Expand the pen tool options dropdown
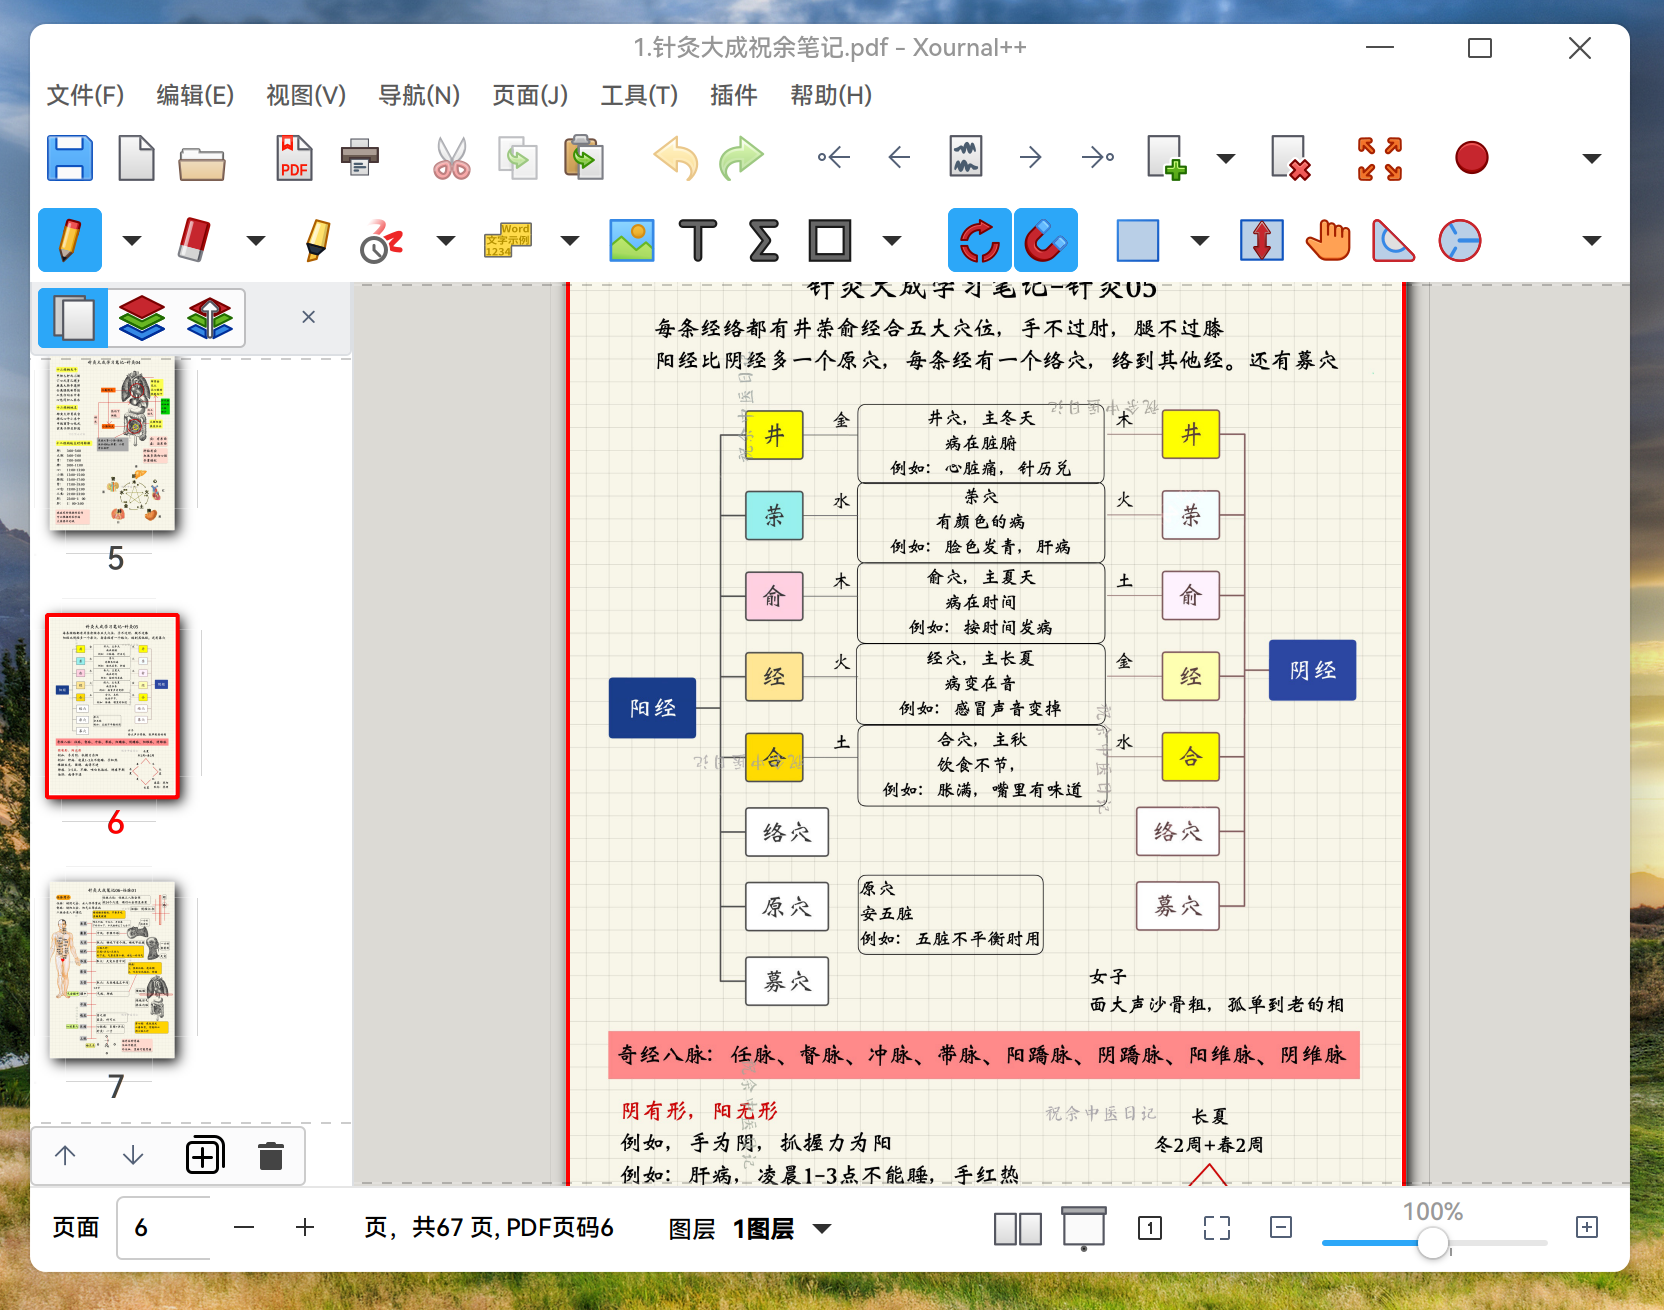 click(x=130, y=240)
